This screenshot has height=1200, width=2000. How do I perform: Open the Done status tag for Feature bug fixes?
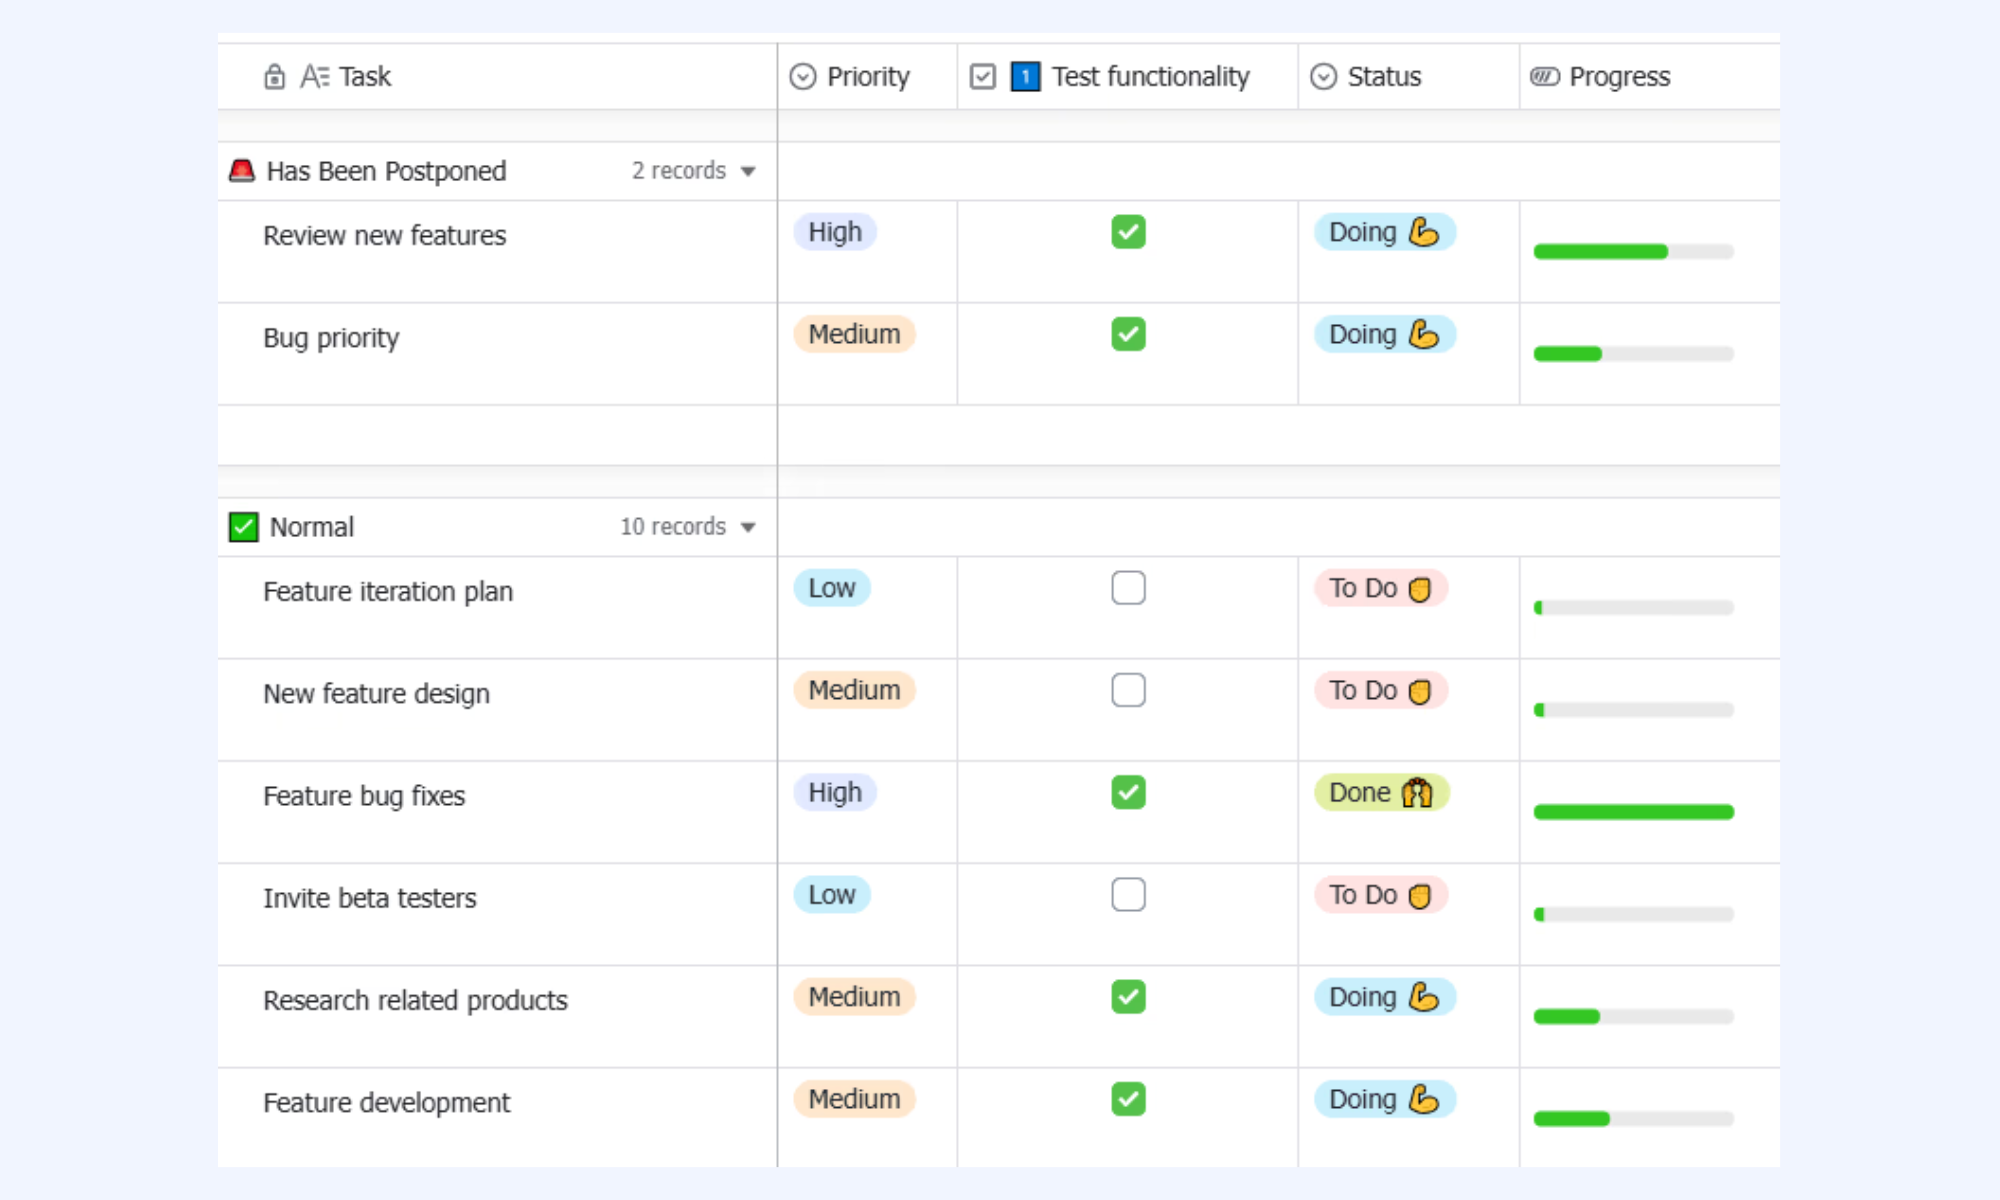click(x=1381, y=792)
